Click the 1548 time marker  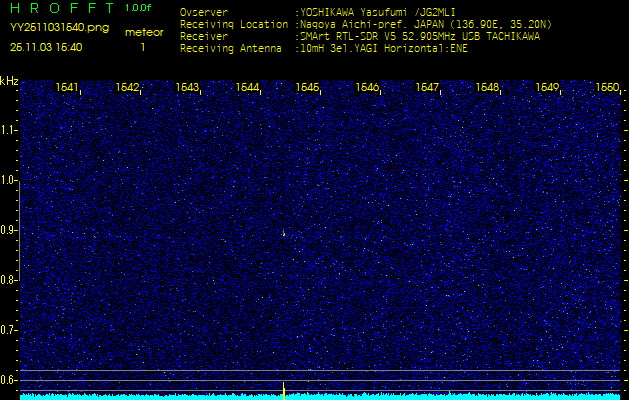click(x=487, y=87)
